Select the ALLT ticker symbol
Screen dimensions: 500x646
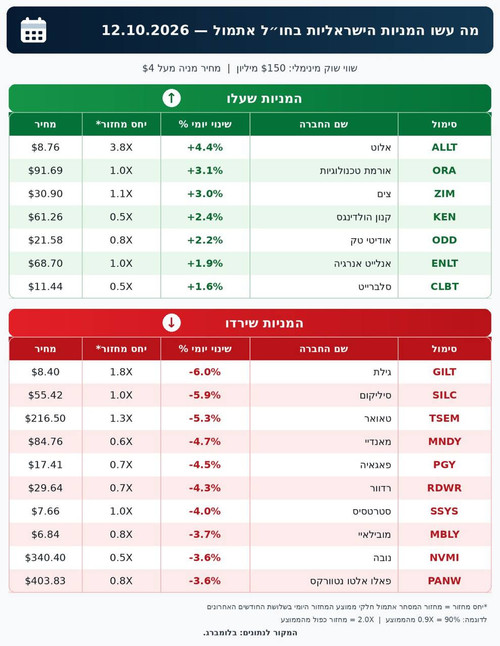click(x=444, y=147)
